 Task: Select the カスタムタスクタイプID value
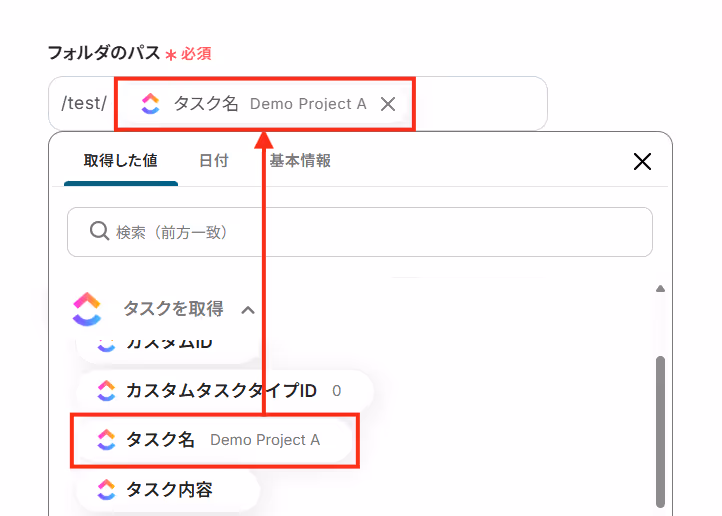point(224,391)
